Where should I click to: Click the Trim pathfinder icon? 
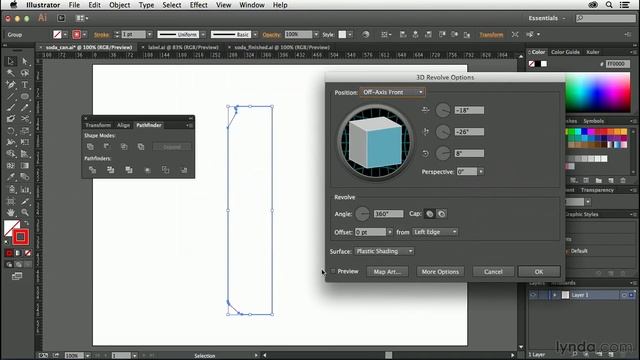(110, 170)
